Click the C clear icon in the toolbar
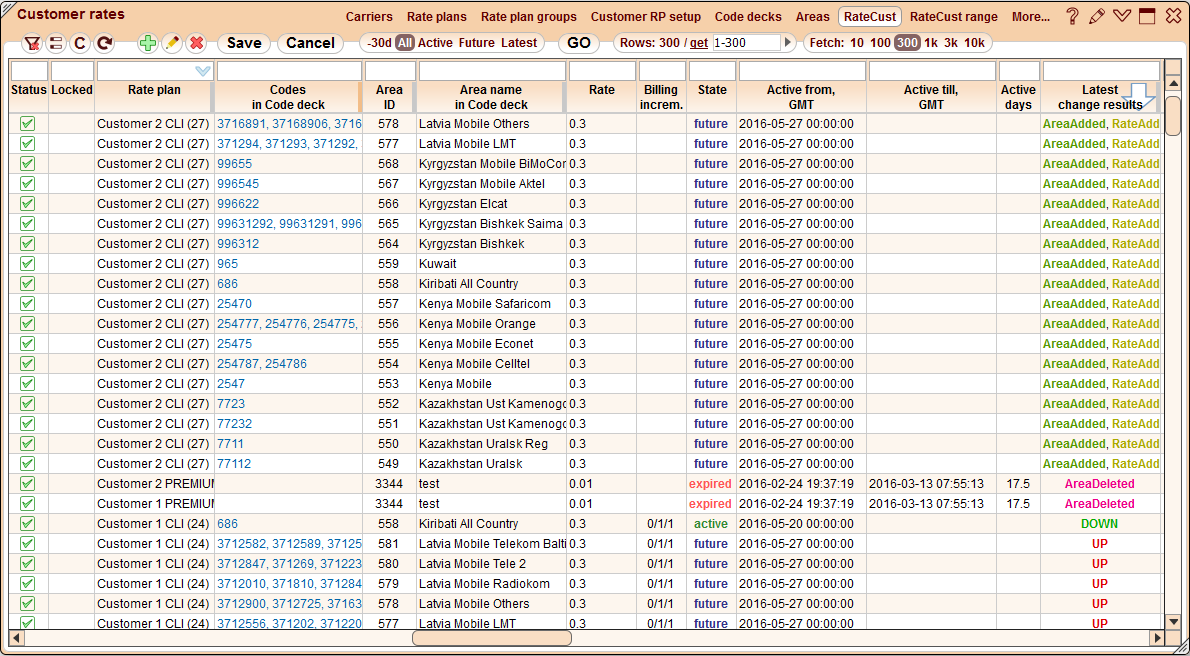The width and height of the screenshot is (1190, 656). [x=79, y=43]
